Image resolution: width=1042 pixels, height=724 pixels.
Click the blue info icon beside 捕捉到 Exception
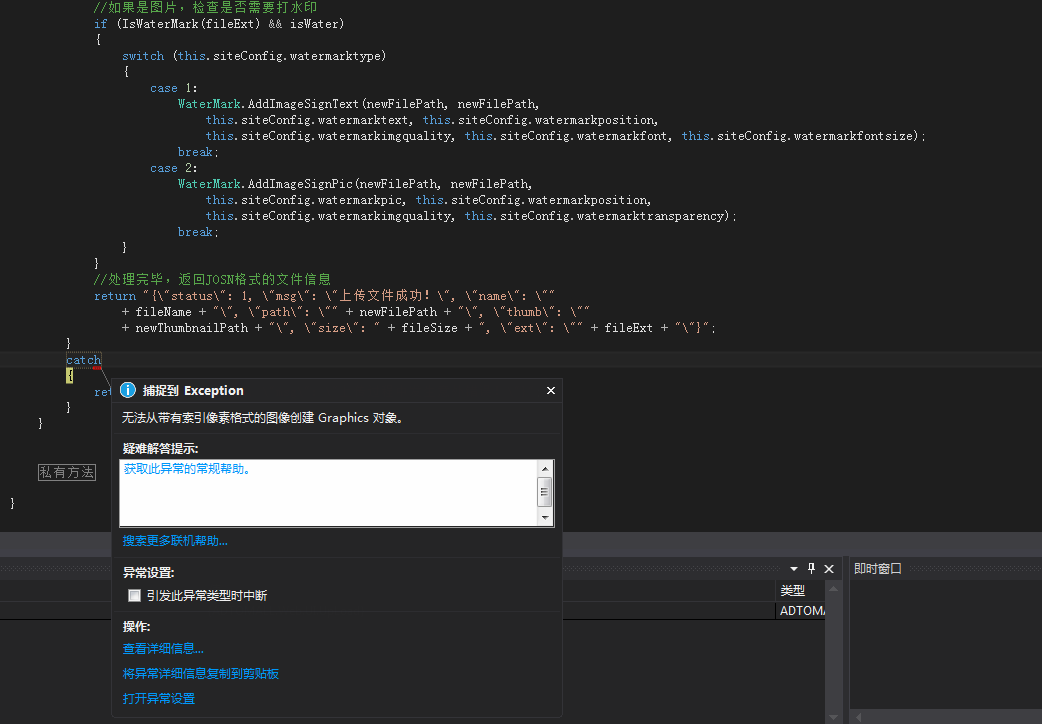[128, 391]
